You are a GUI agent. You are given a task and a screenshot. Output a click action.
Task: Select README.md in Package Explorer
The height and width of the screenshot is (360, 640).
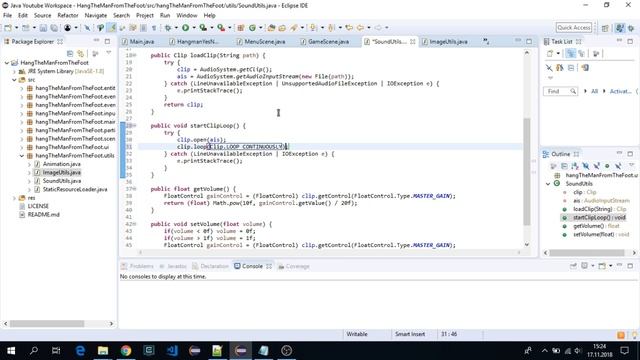pos(44,215)
